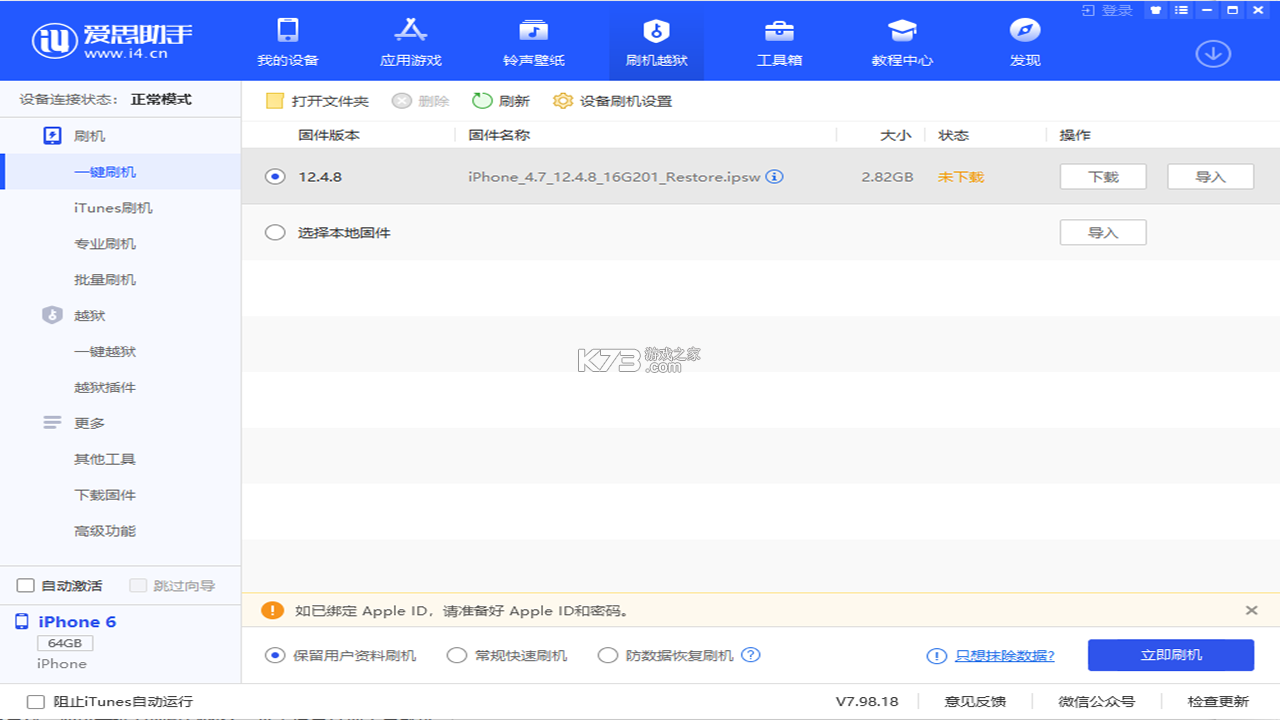1280x720 pixels.
Task: Select 其他工具 in sidebar
Action: click(105, 459)
